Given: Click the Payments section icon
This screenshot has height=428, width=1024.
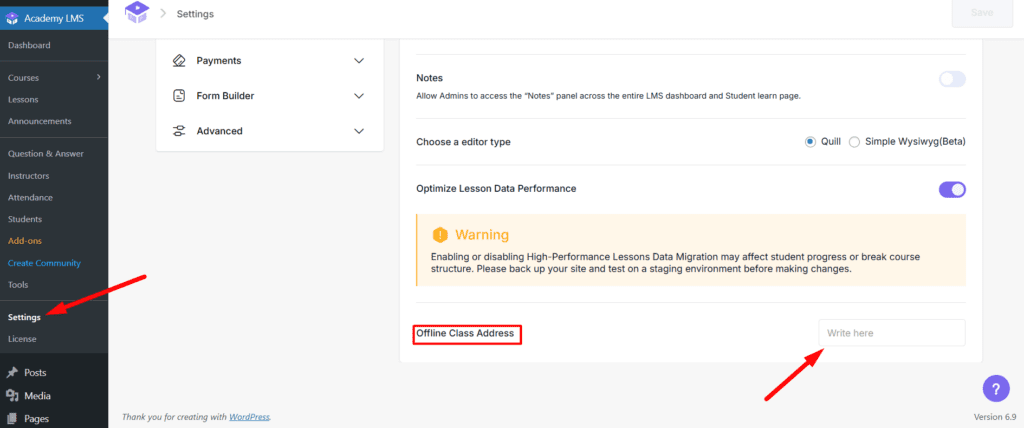Looking at the screenshot, I should (x=179, y=61).
